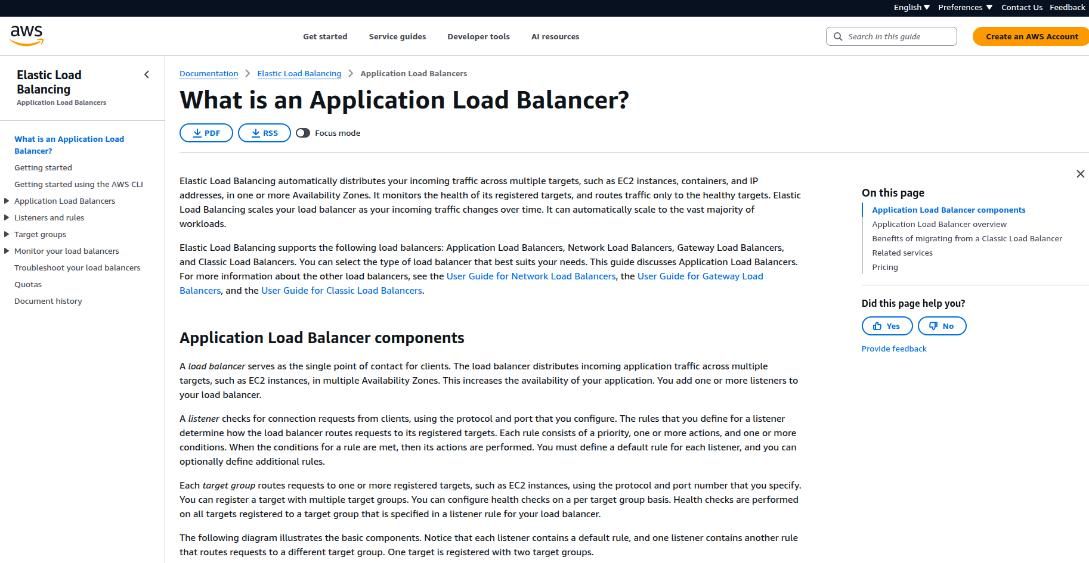Open Document history sidebar item

[x=48, y=301]
